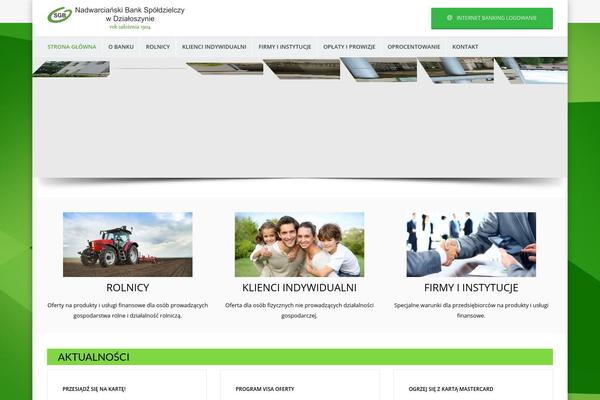Open Klienci Indywidualni menu item

(x=214, y=47)
